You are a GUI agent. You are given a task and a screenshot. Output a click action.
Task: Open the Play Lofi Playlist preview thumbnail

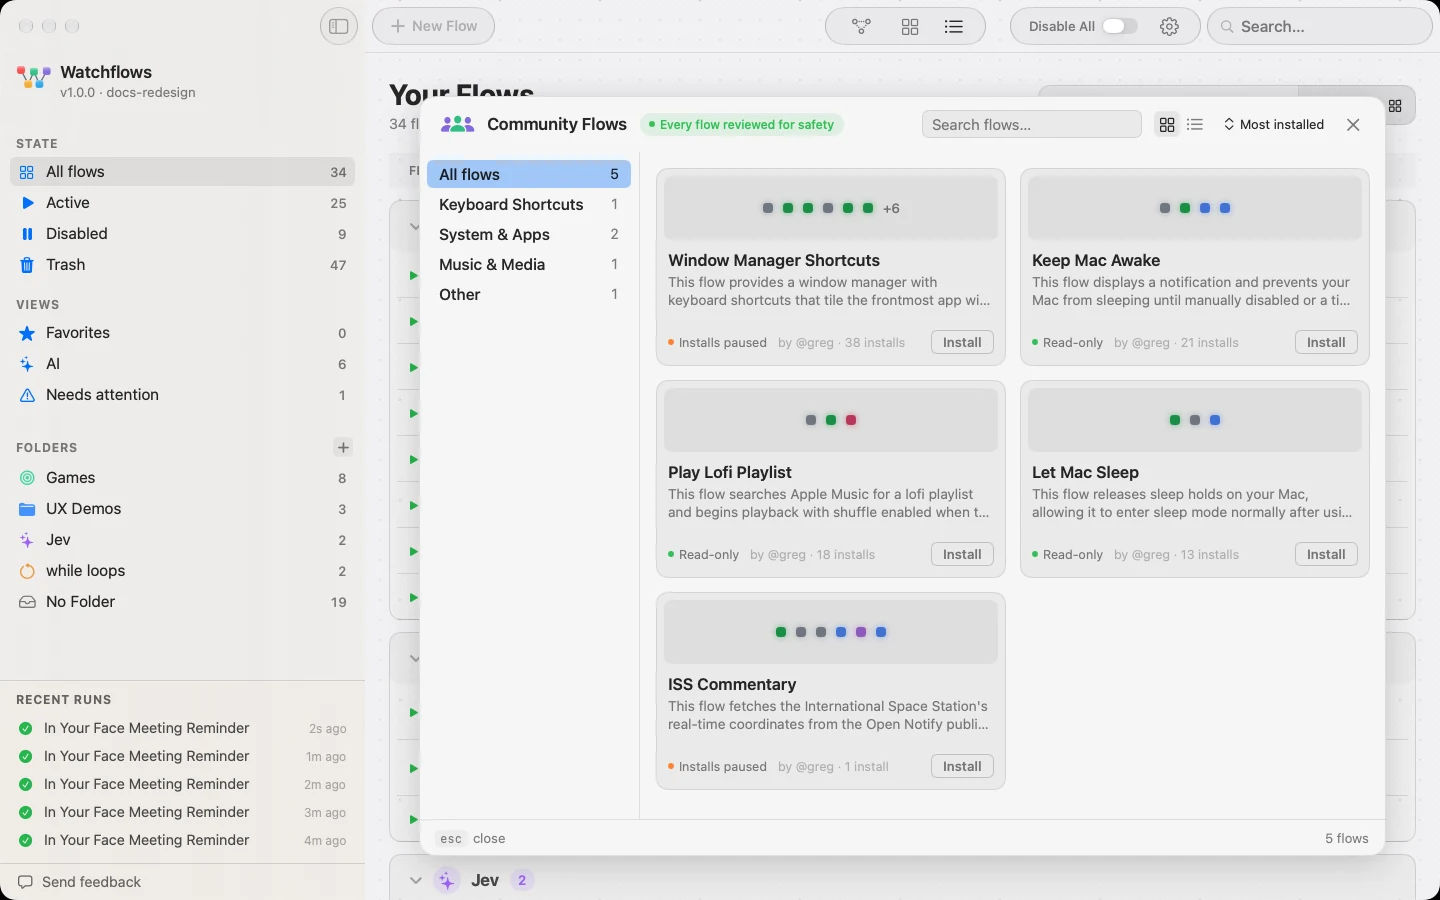[831, 420]
